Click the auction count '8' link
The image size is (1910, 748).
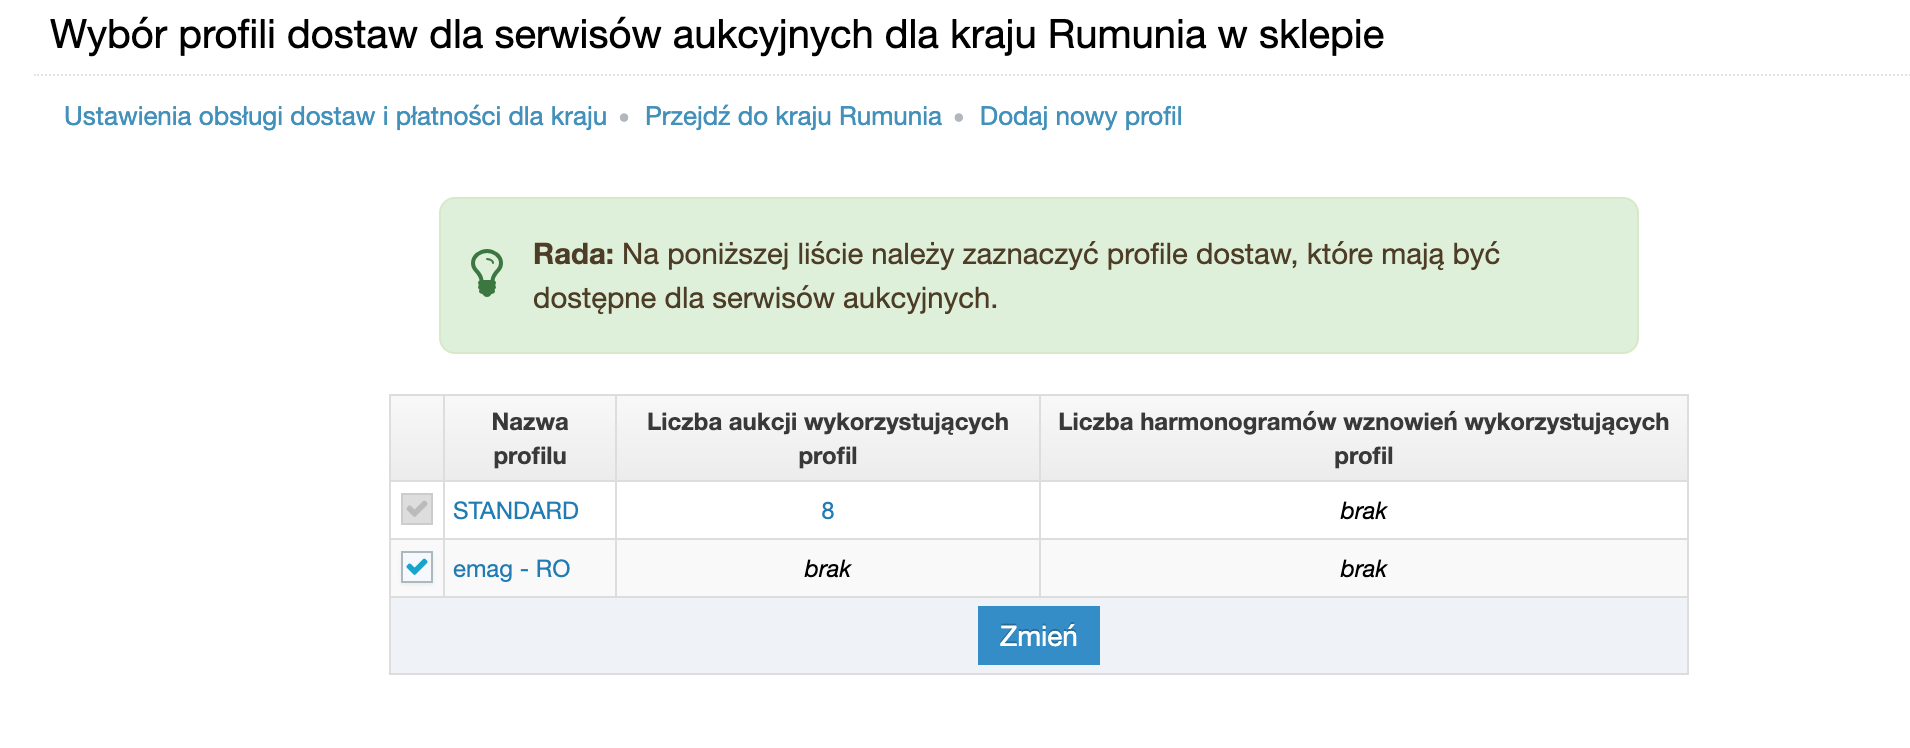[827, 511]
